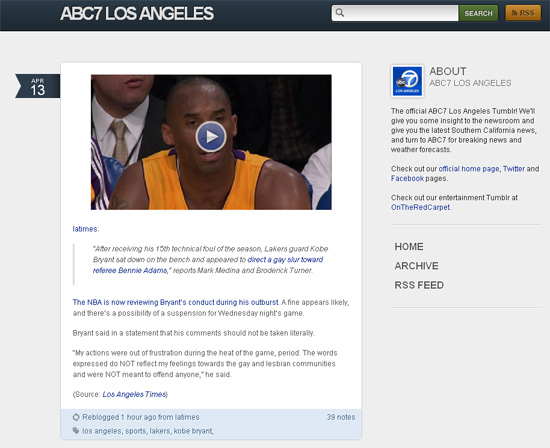550x448 pixels.
Task: Open the Los Angeles Times source link
Action: [x=134, y=394]
